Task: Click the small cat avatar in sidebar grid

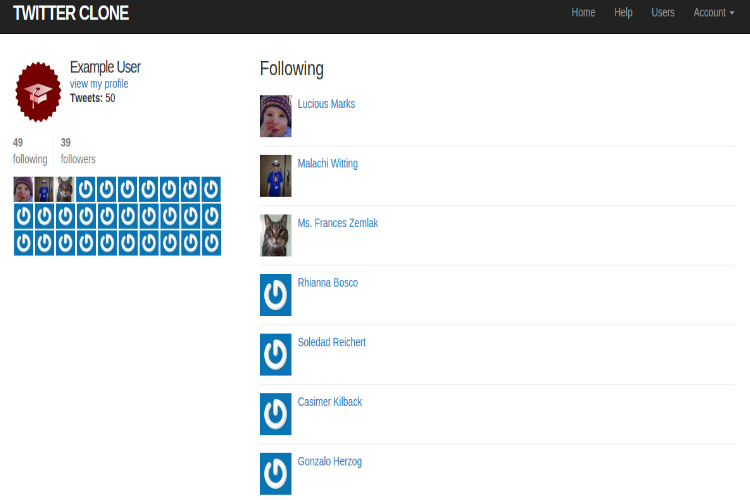Action: coord(65,189)
